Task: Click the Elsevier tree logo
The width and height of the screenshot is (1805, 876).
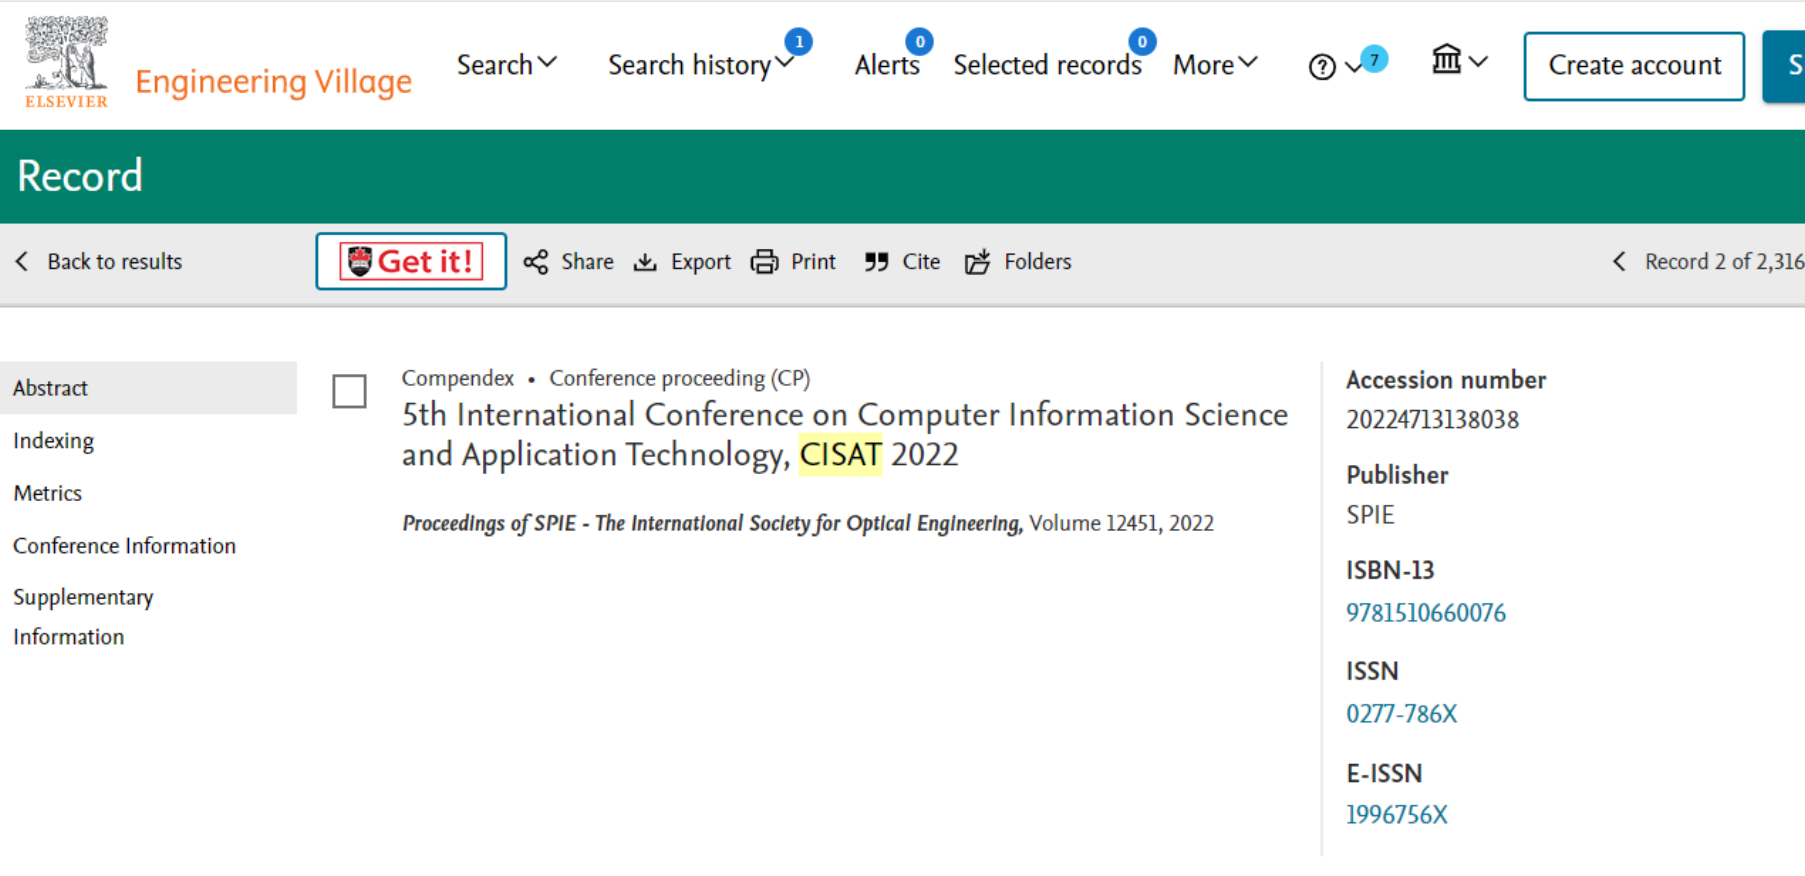Action: pyautogui.click(x=66, y=62)
